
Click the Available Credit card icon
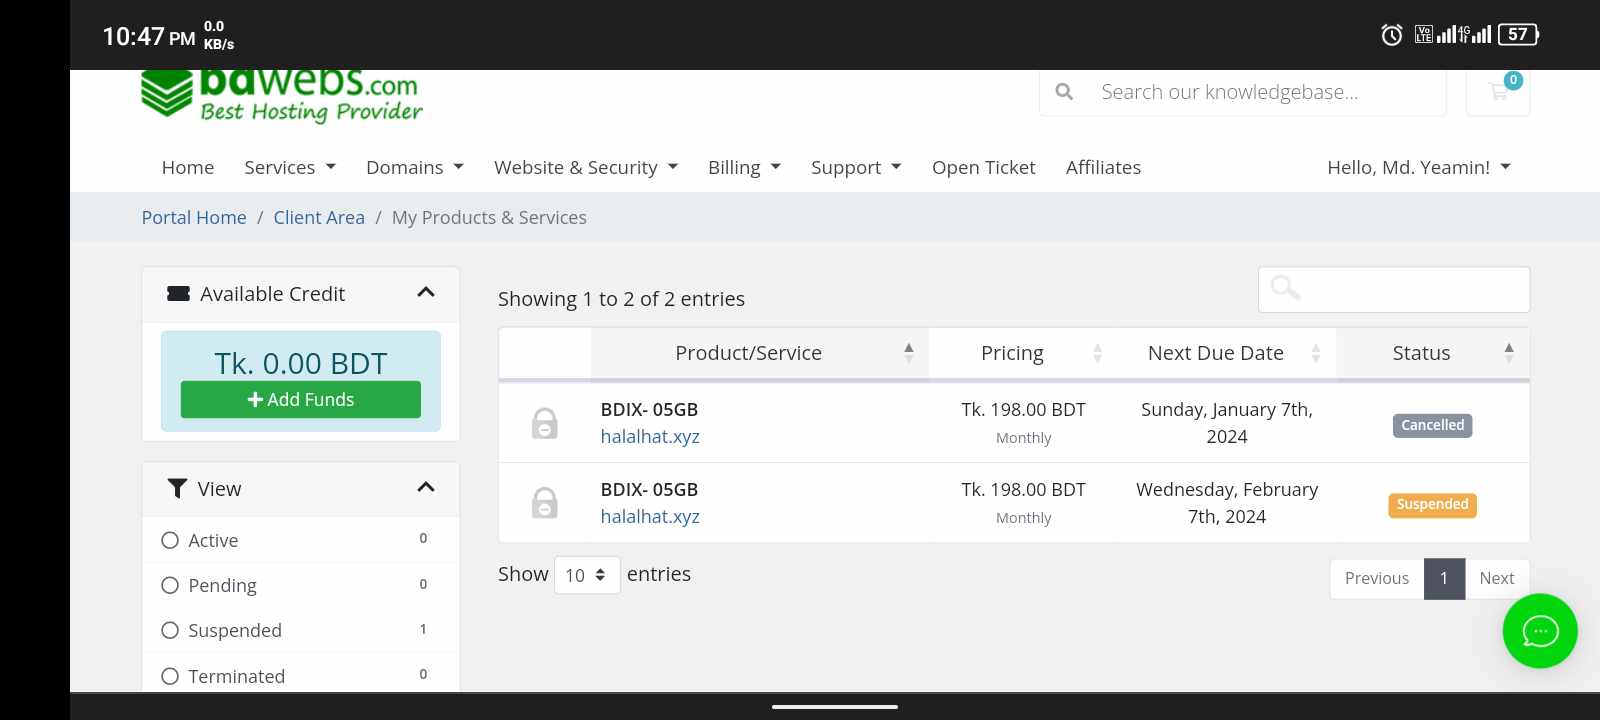[178, 294]
